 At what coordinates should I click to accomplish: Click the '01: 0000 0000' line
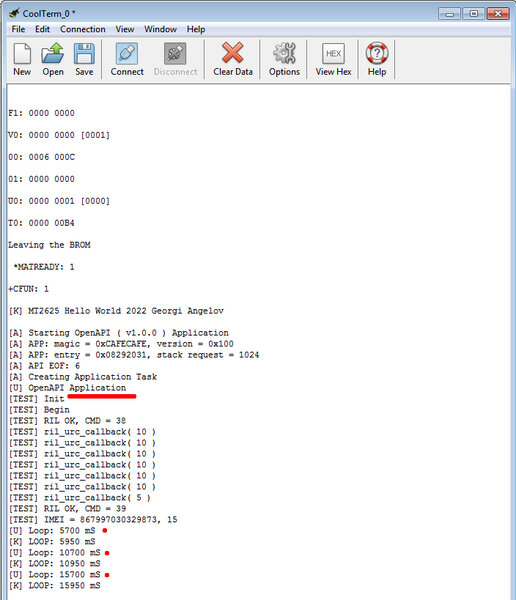pos(41,179)
